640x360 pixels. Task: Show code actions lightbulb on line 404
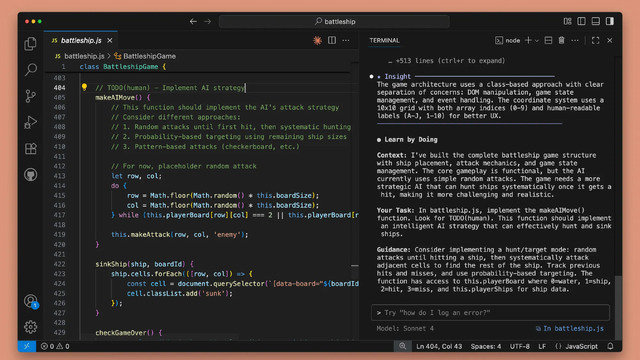click(x=84, y=87)
